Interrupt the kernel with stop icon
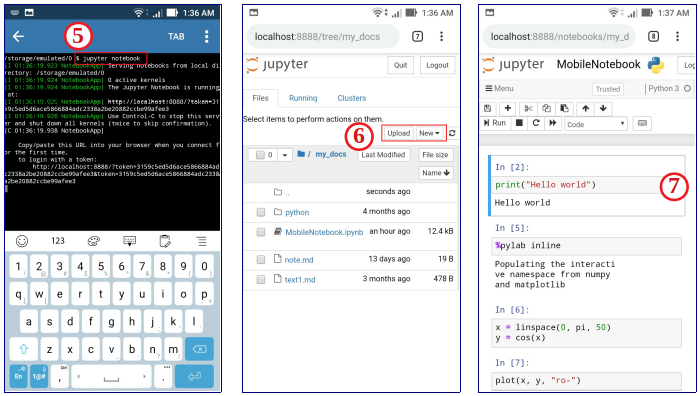The image size is (700, 396). click(519, 123)
